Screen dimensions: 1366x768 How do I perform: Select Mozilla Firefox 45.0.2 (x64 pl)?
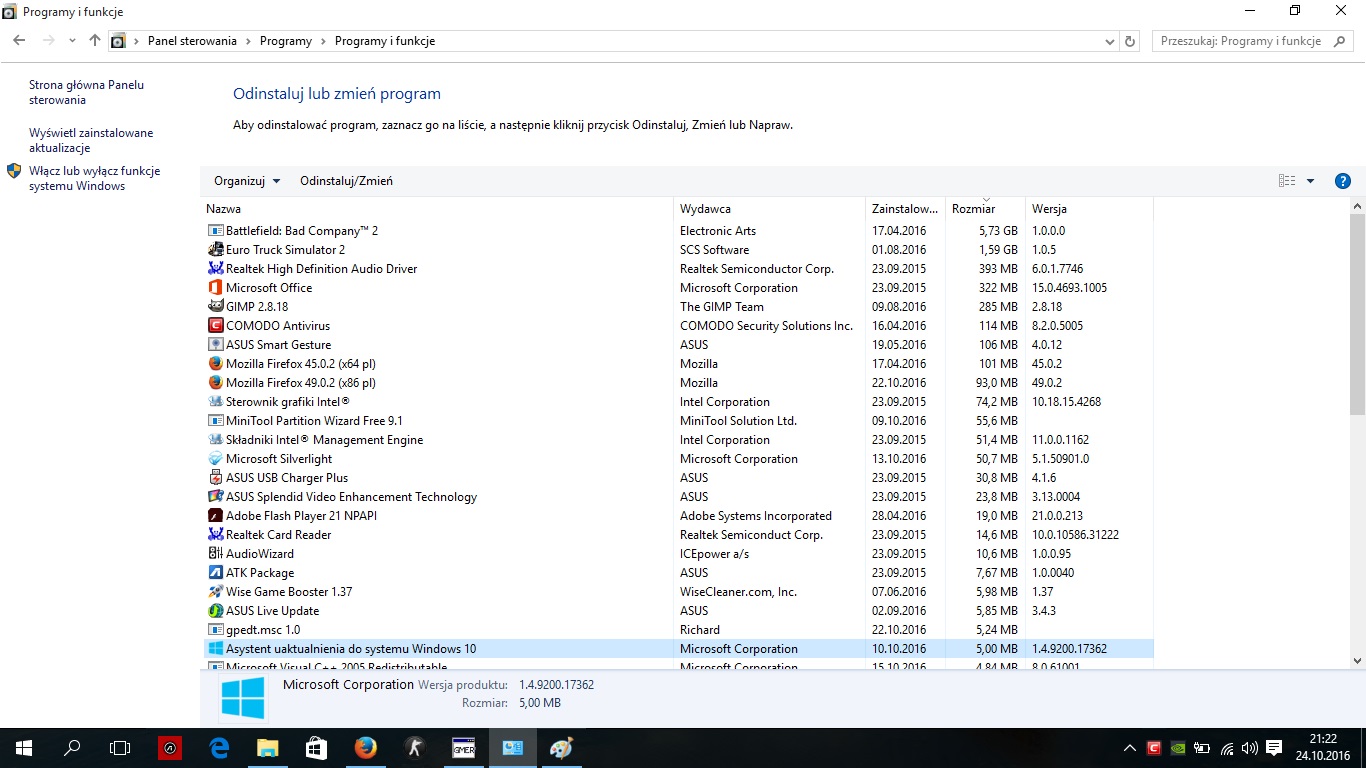click(677, 364)
